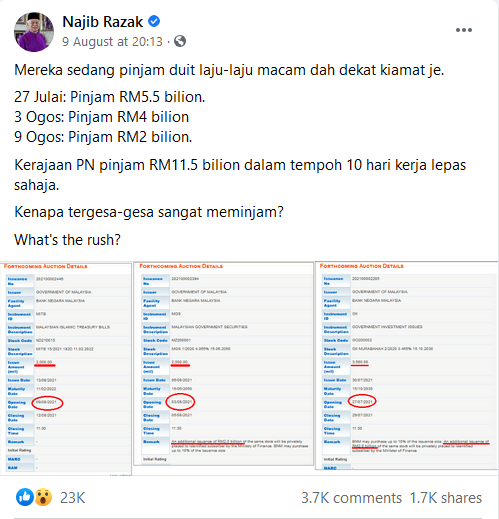The image size is (499, 519).
Task: Click the globe public audience icon
Action: pos(180,41)
